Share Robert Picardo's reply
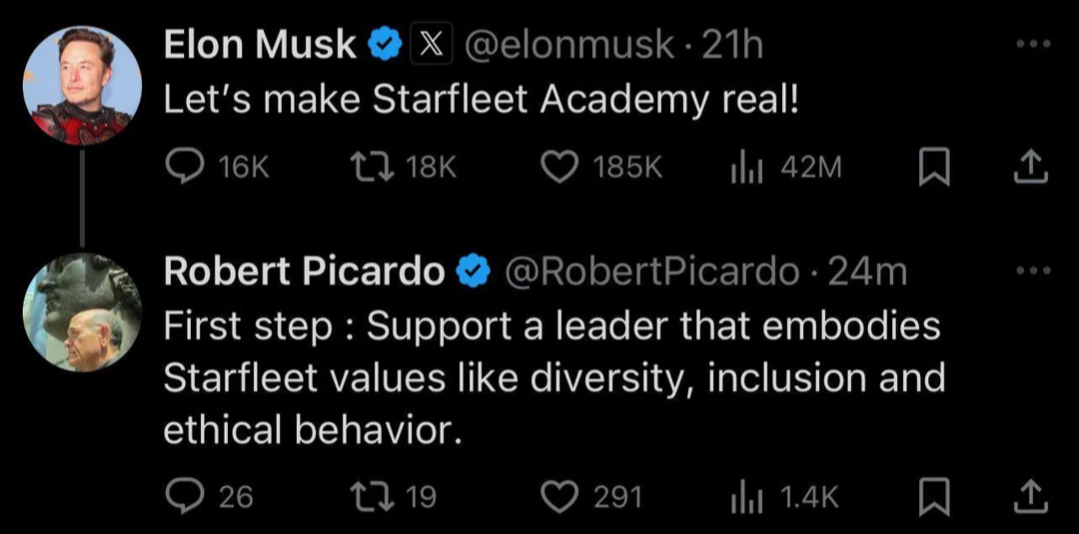Viewport: 1079px width, 534px height. click(1030, 498)
